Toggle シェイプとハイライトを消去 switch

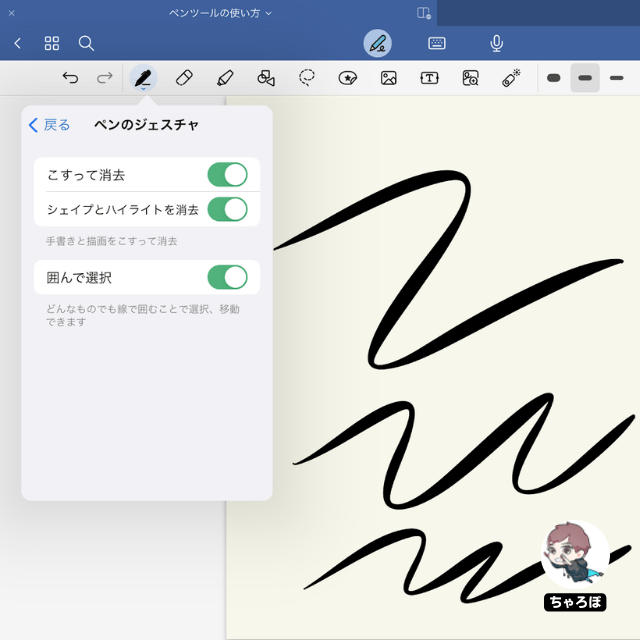pos(227,209)
